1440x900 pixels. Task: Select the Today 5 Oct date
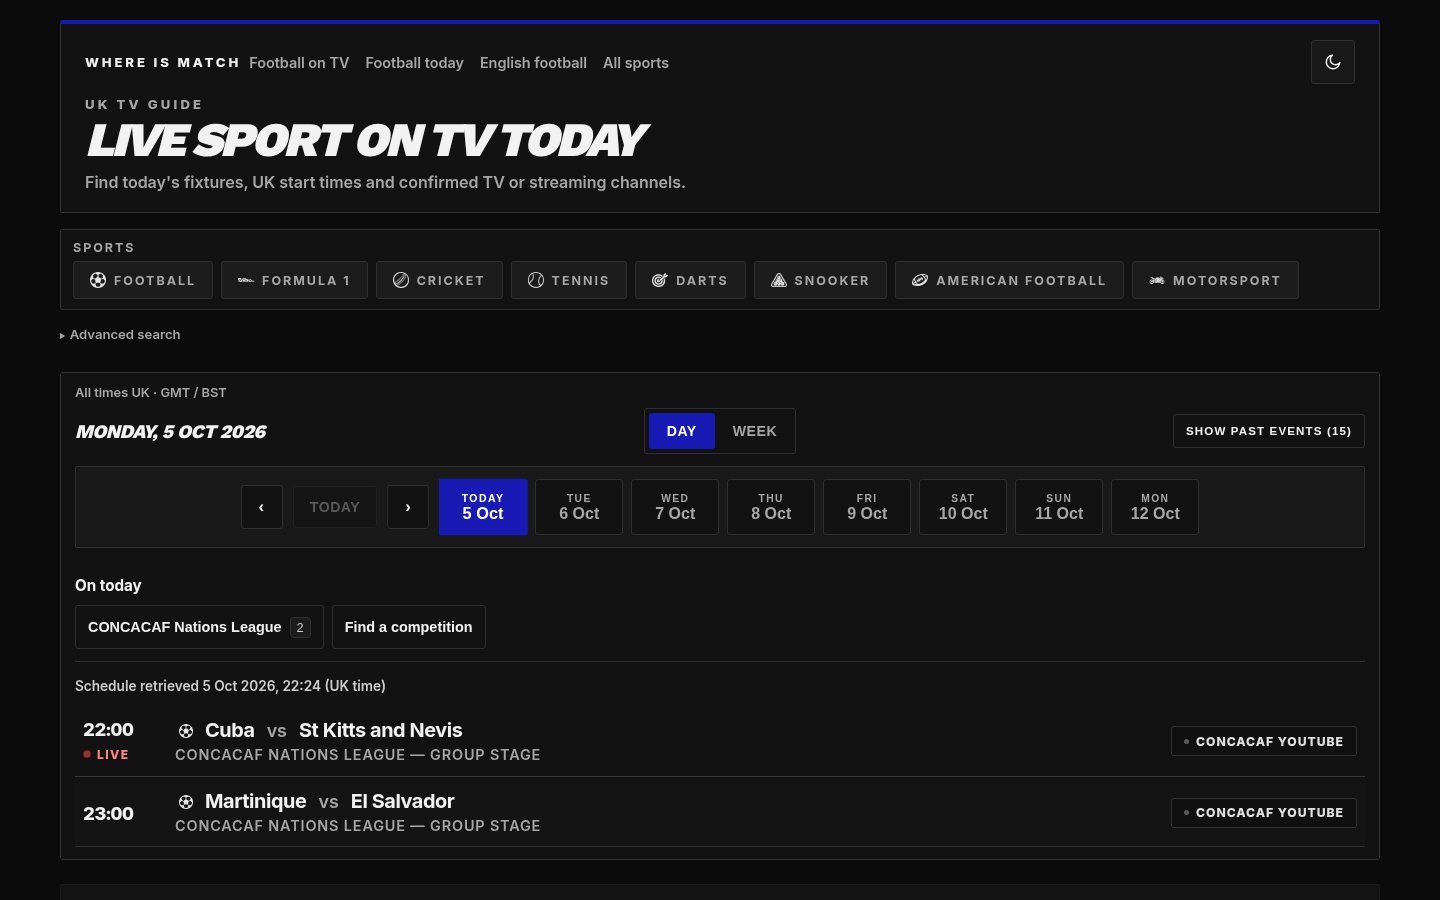483,507
